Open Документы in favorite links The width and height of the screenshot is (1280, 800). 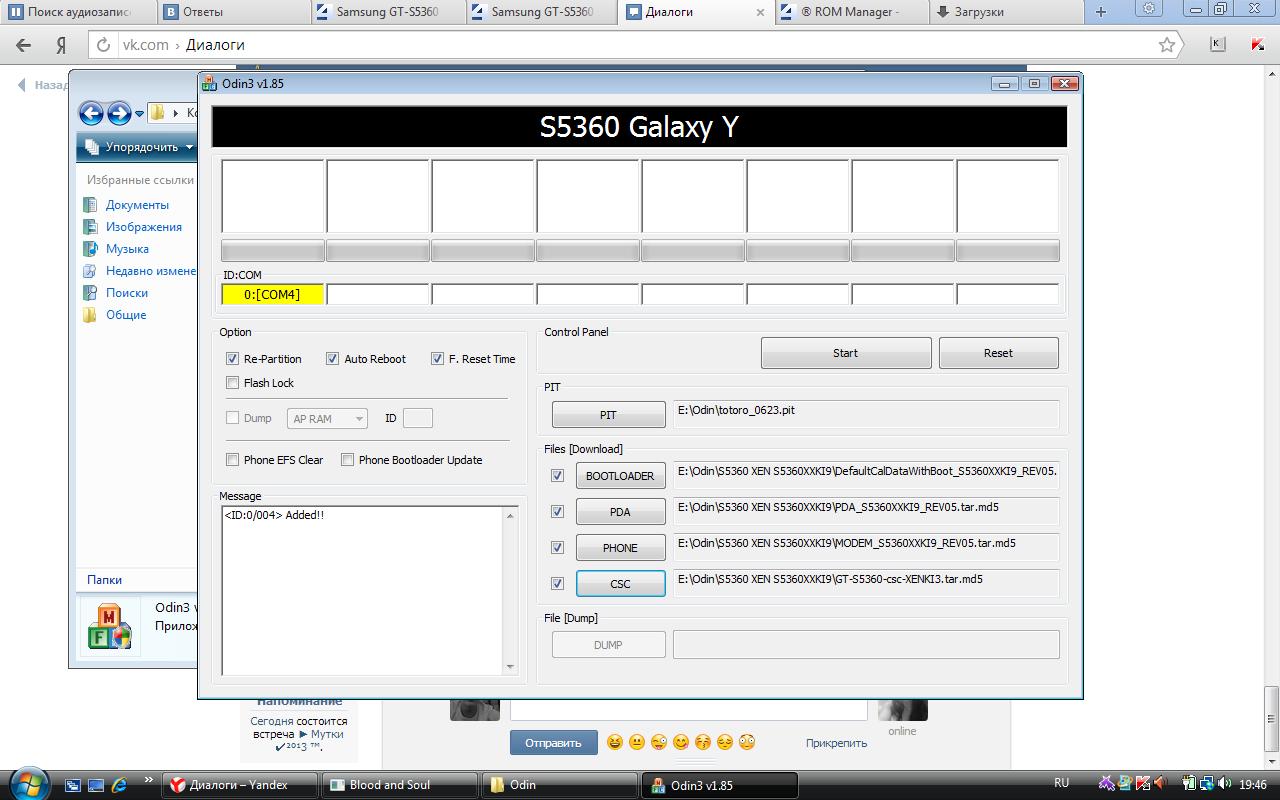pos(137,205)
